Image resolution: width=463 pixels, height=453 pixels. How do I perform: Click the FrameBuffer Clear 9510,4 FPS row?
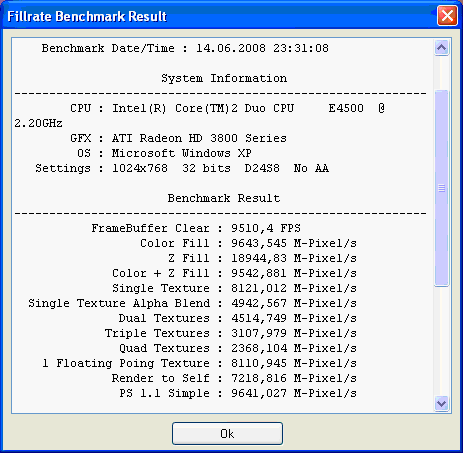coord(196,229)
